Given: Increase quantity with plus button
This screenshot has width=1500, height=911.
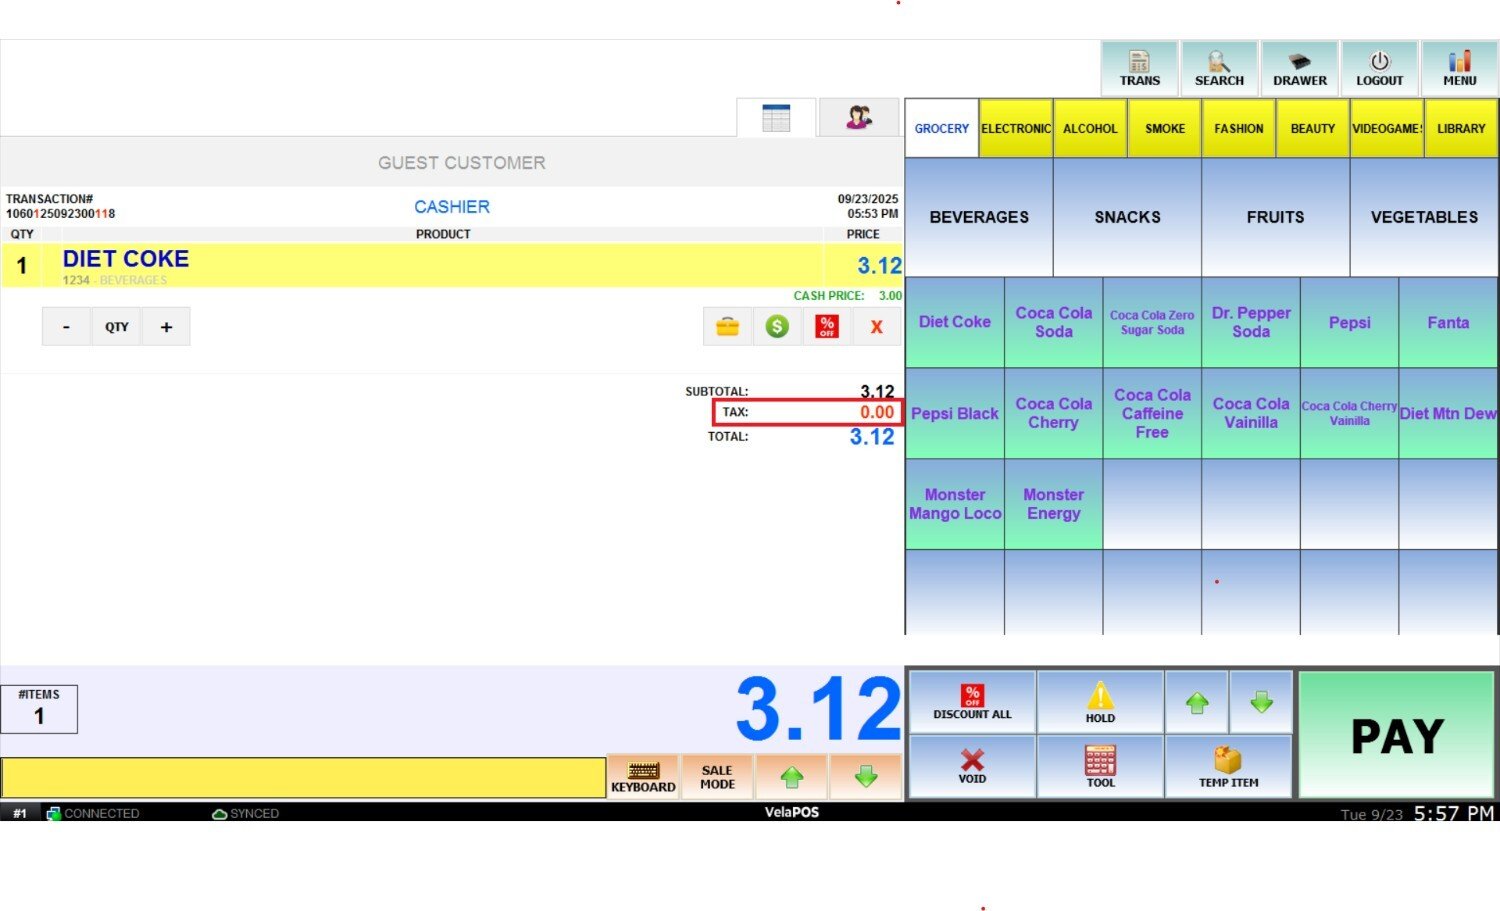Looking at the screenshot, I should click(166, 327).
